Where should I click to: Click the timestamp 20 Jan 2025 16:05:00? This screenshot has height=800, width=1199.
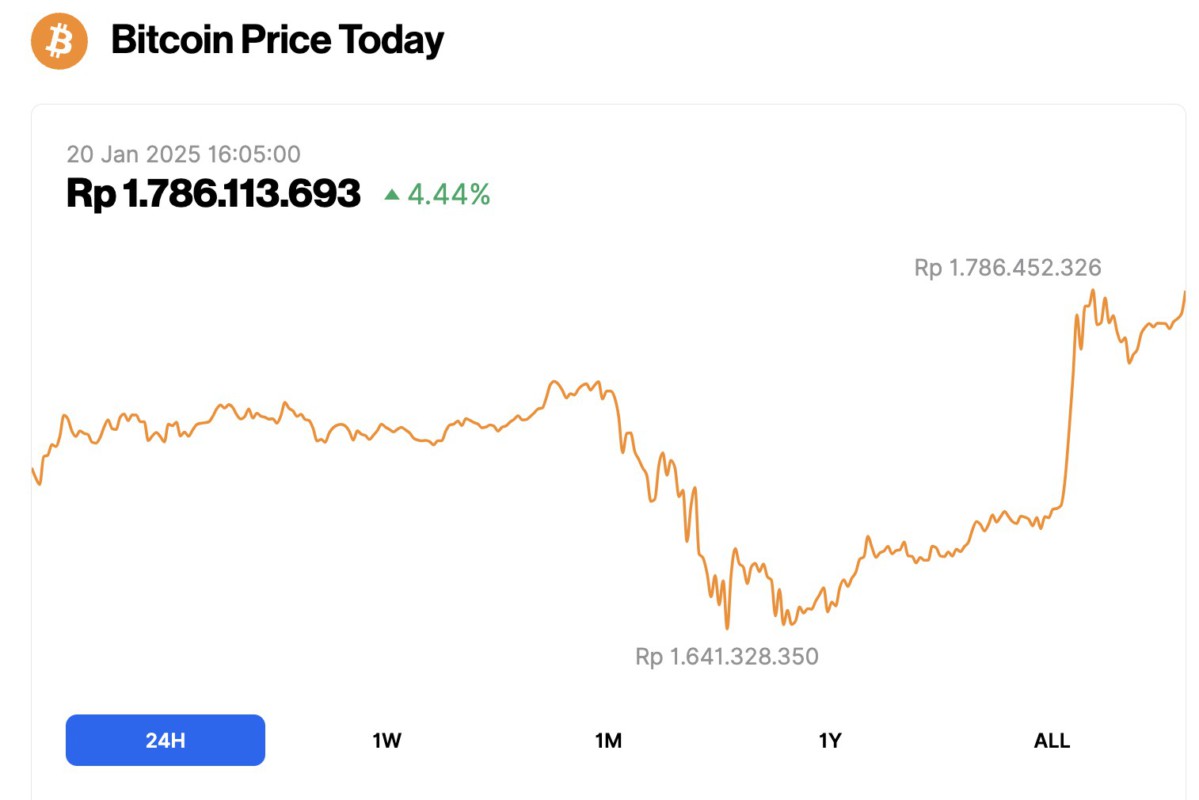pos(185,154)
